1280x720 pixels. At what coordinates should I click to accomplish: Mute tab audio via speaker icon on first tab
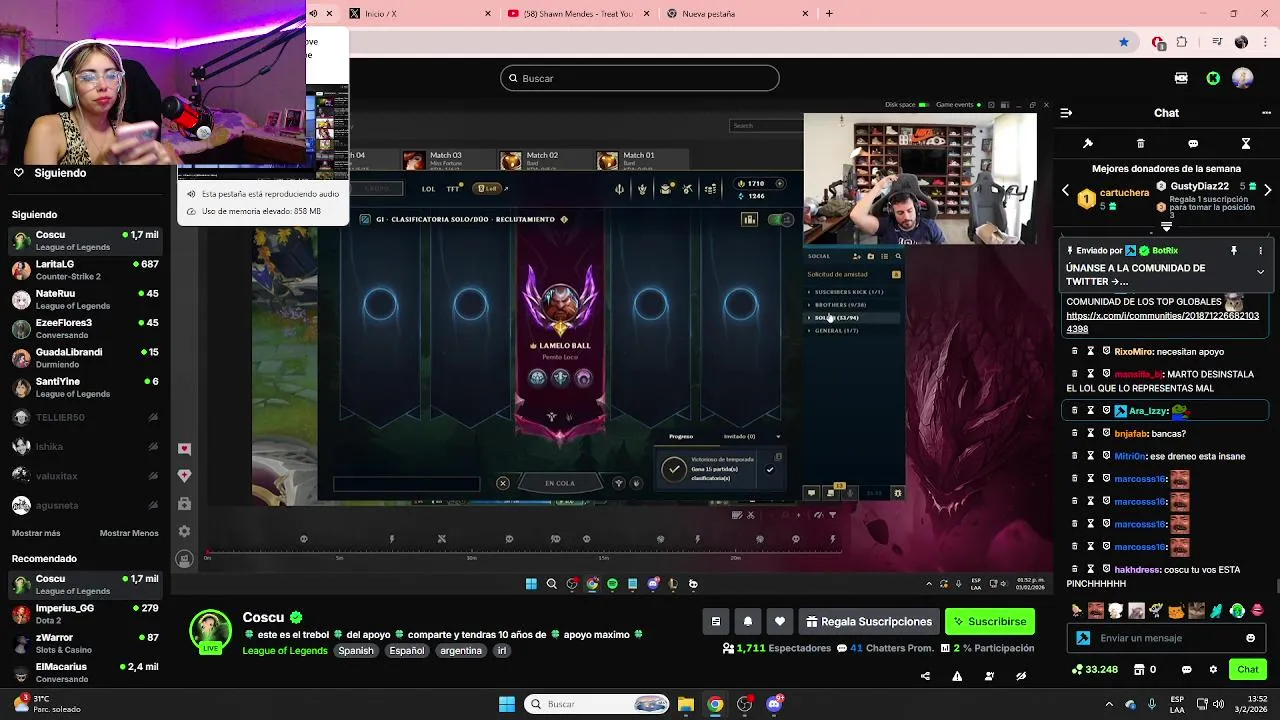(x=313, y=14)
